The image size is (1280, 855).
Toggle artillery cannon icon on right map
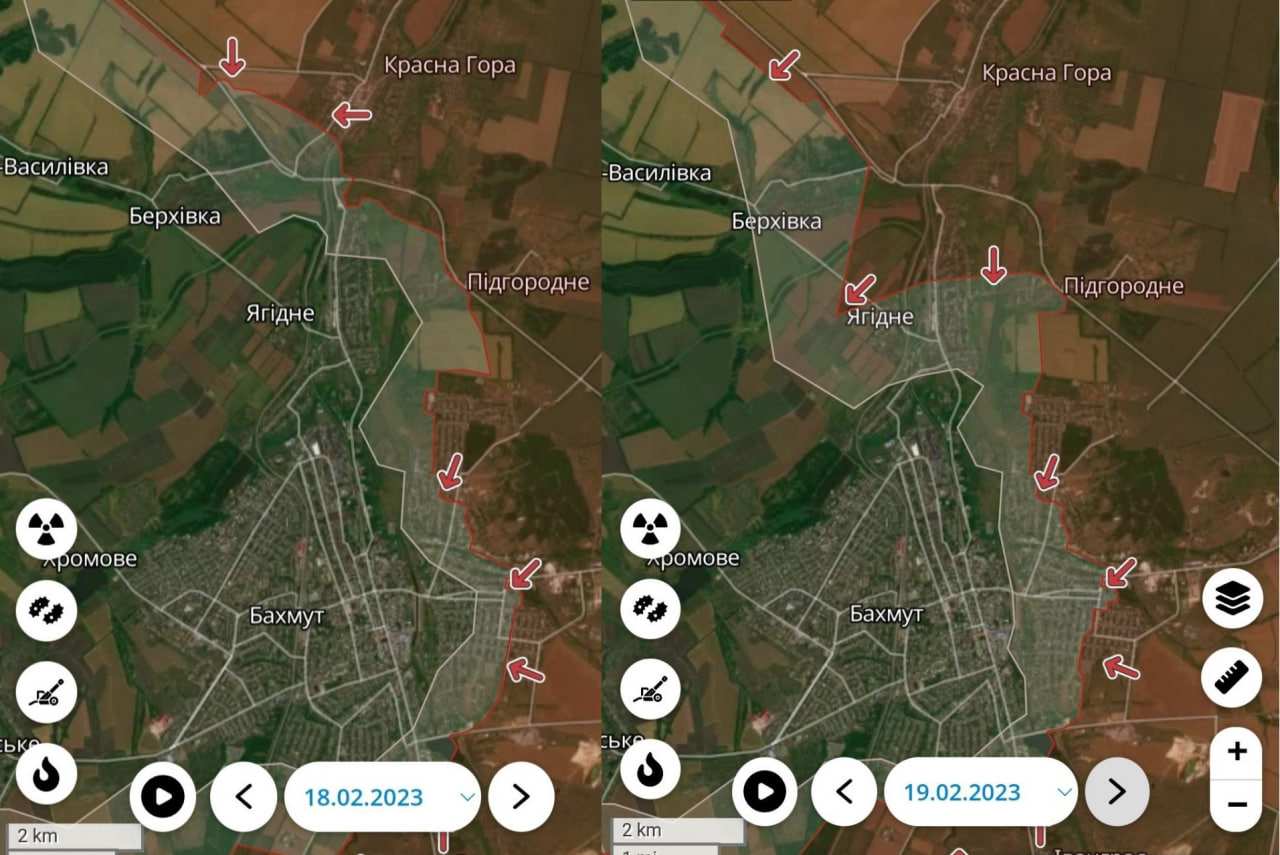click(650, 691)
